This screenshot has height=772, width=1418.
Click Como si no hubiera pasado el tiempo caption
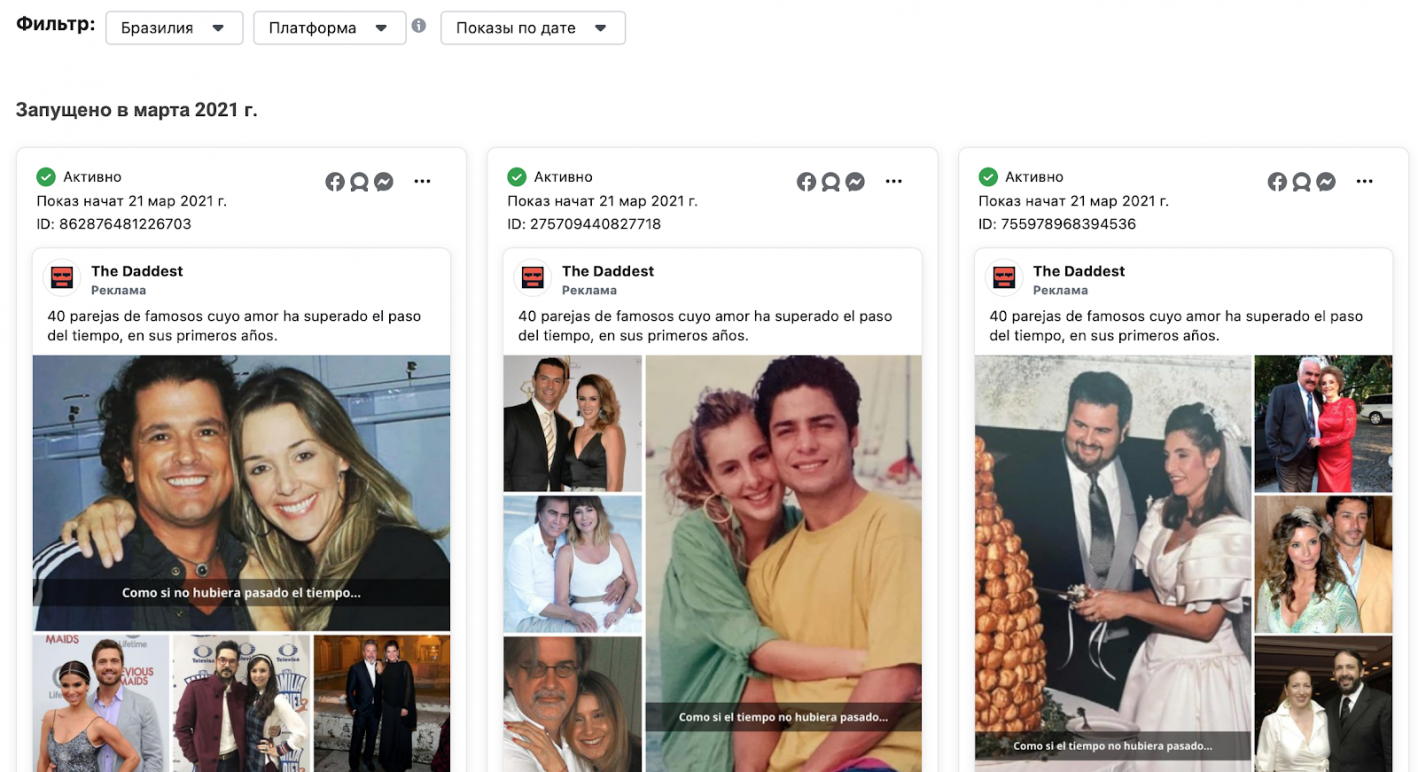click(241, 593)
